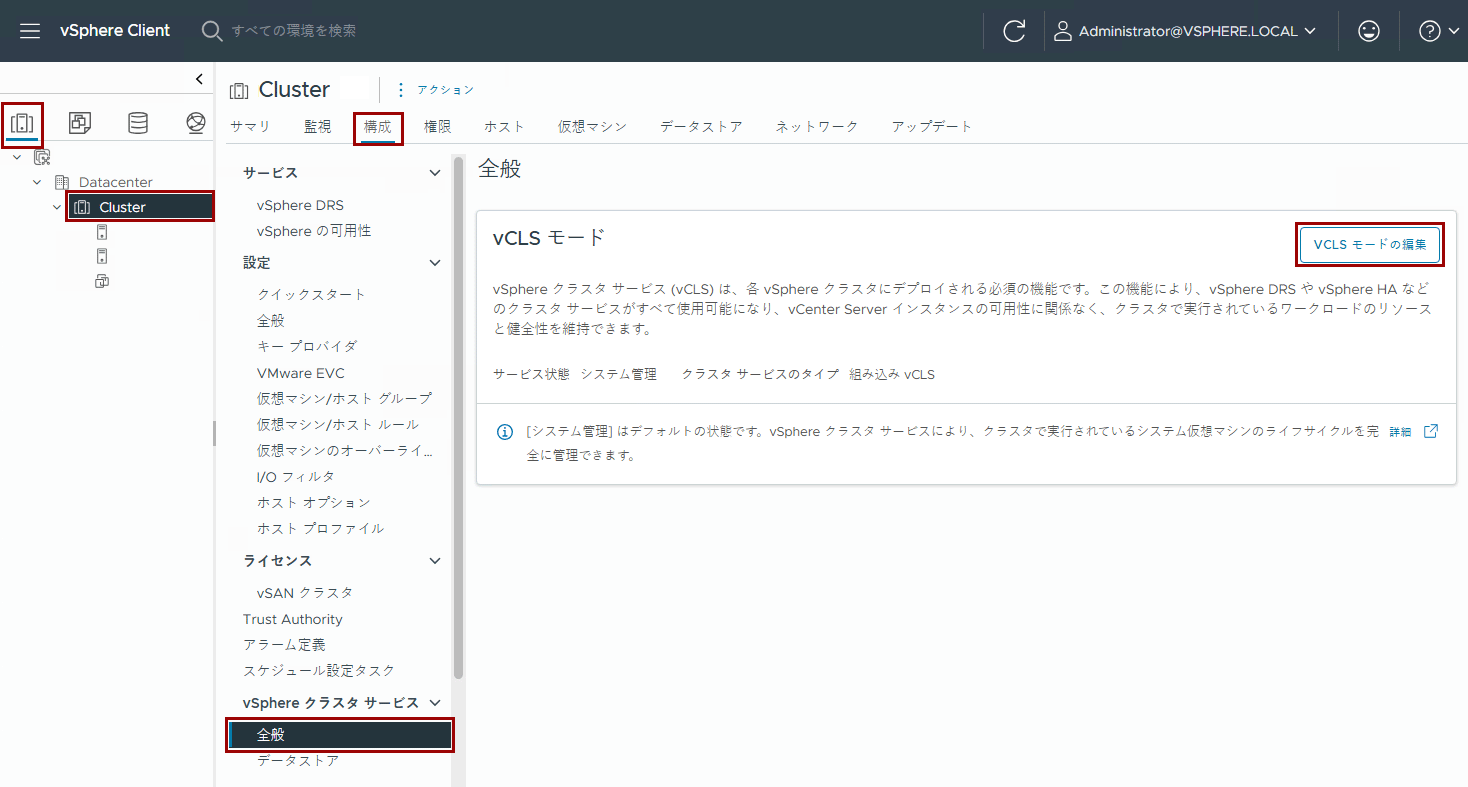
Task: Collapse the navigator pane with the arrow
Action: coord(199,79)
